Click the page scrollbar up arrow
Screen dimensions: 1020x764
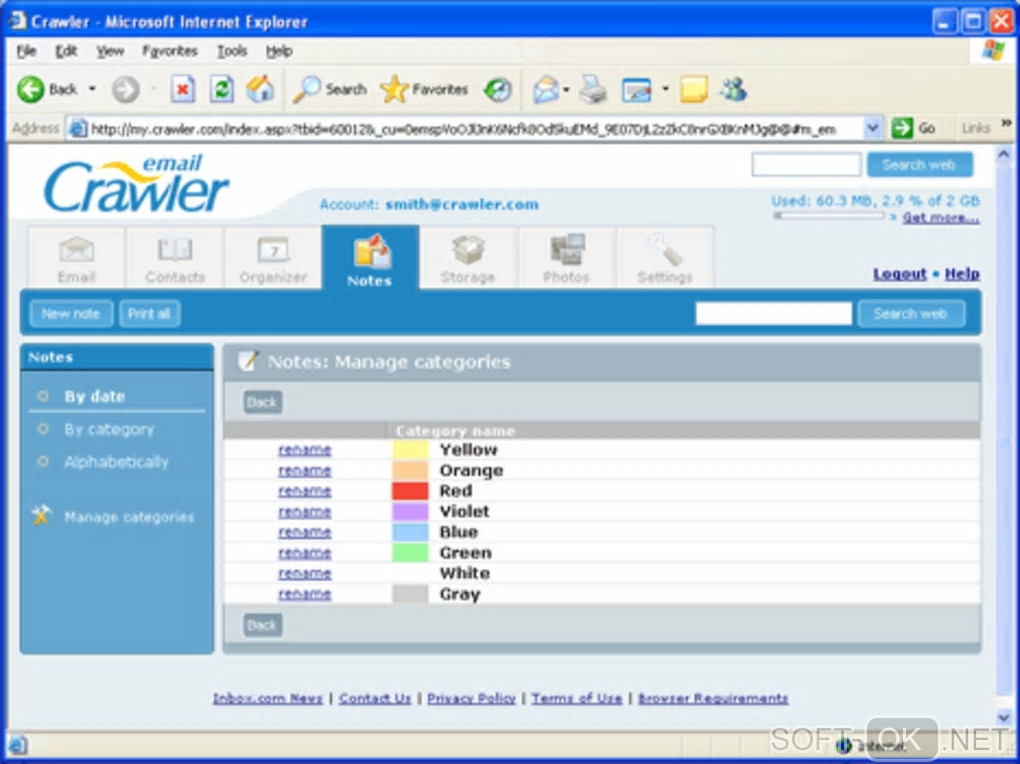(x=1004, y=155)
